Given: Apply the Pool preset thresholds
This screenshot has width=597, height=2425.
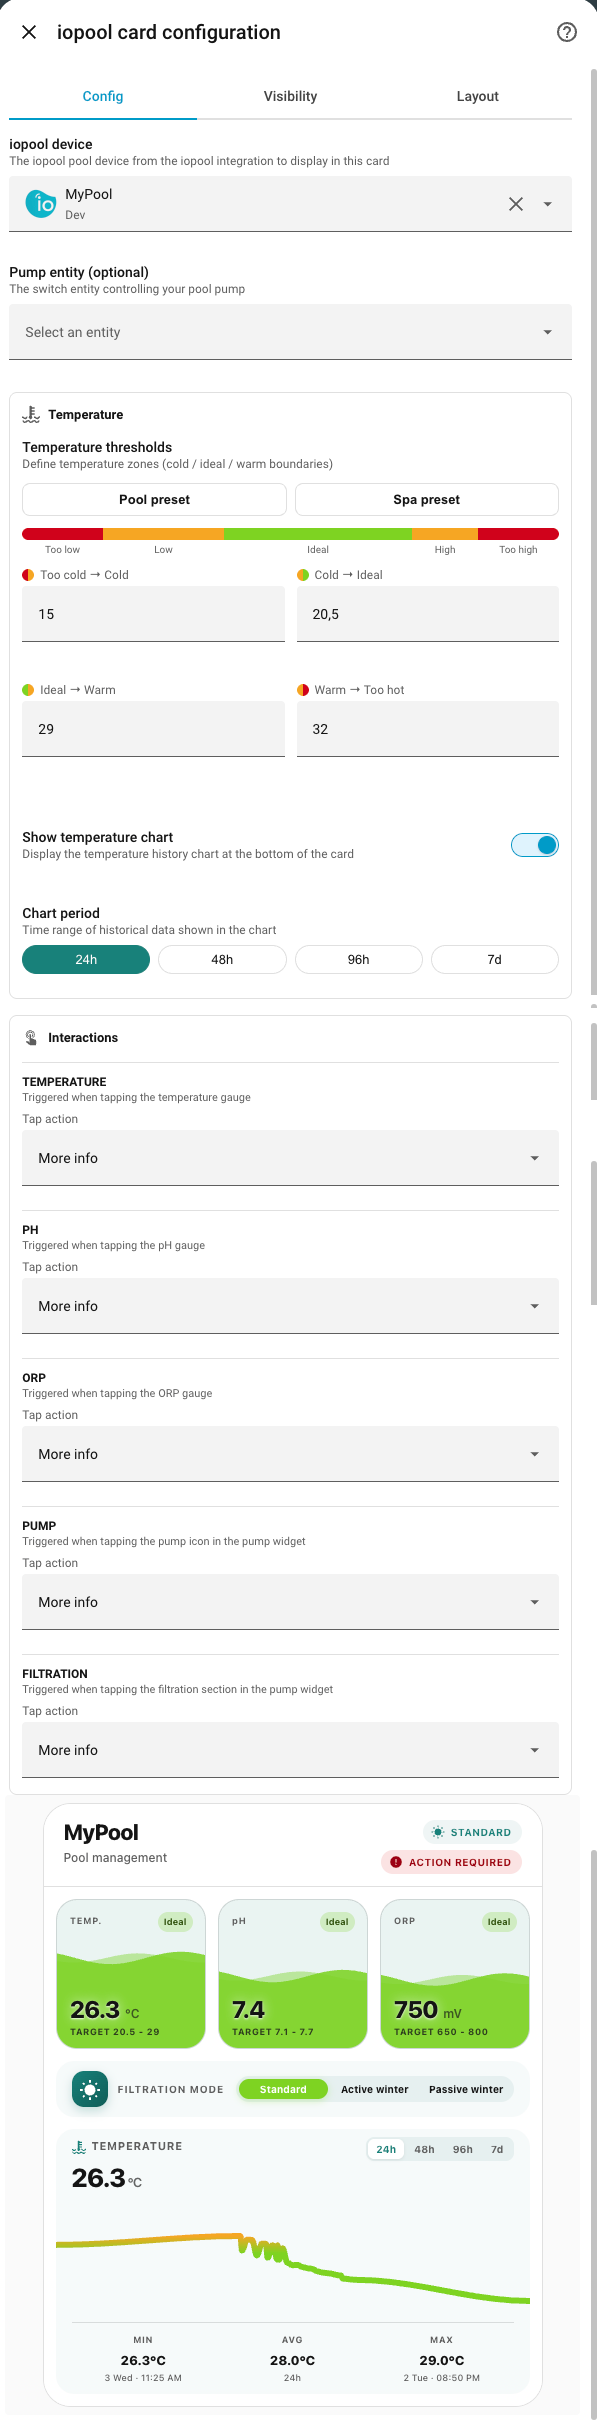Looking at the screenshot, I should coord(154,499).
